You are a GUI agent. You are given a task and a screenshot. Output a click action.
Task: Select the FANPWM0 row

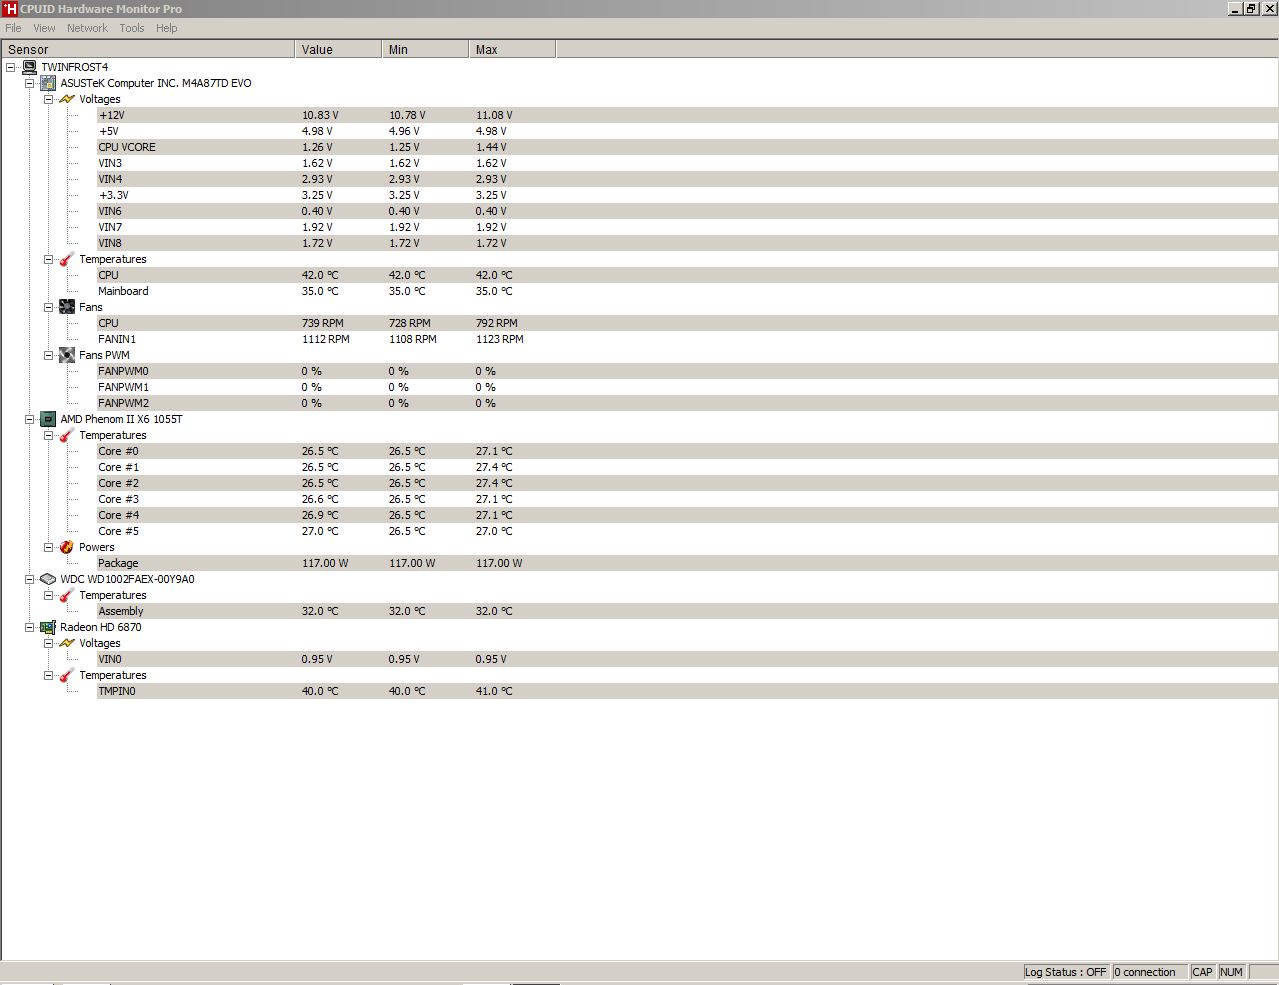pos(687,371)
